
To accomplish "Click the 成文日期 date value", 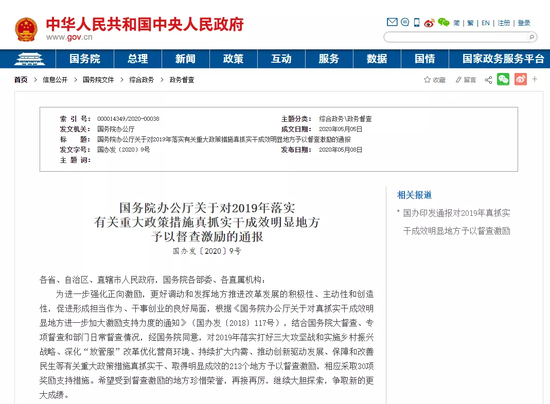I will (340, 129).
